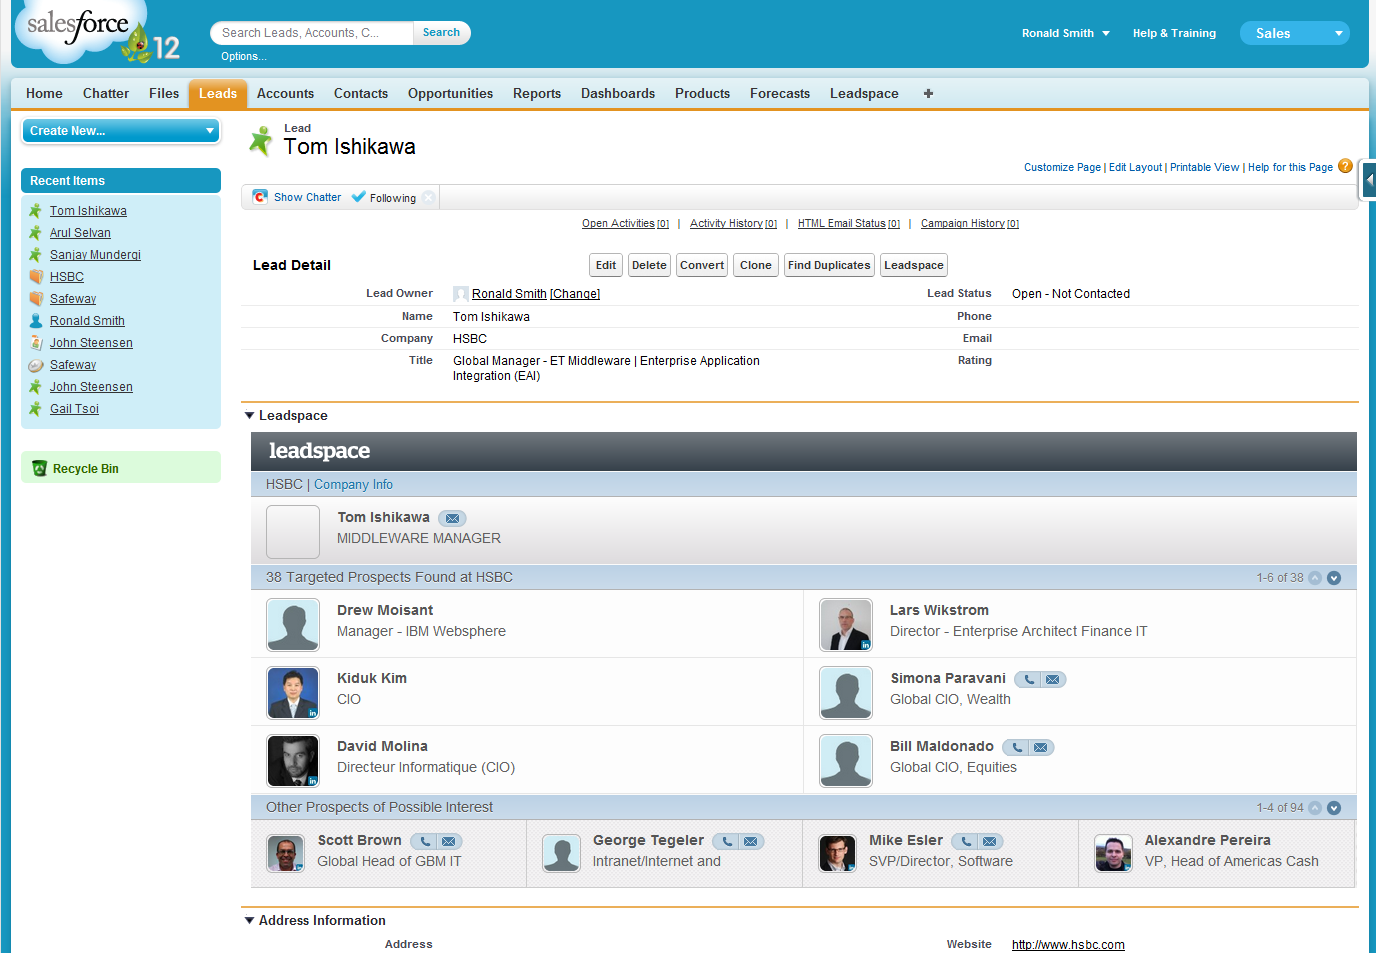Image resolution: width=1376 pixels, height=953 pixels.
Task: Click the Search button
Action: coord(441,33)
